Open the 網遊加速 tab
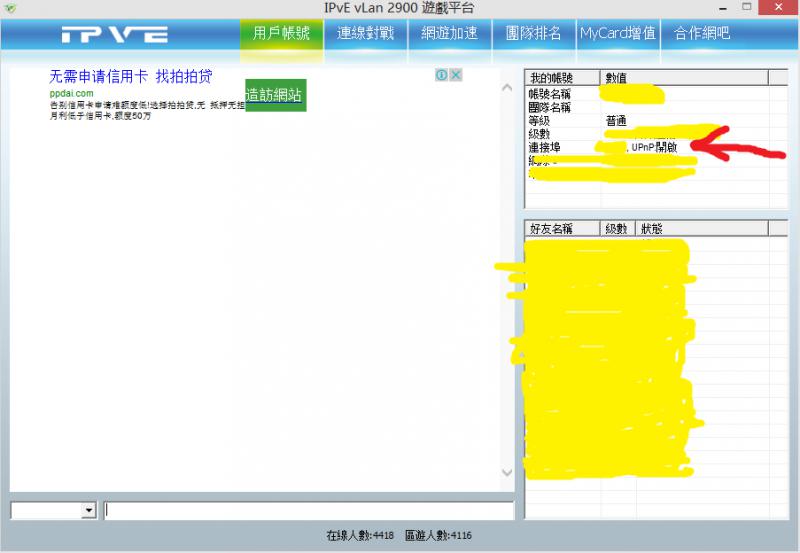The width and height of the screenshot is (800, 553). click(450, 34)
